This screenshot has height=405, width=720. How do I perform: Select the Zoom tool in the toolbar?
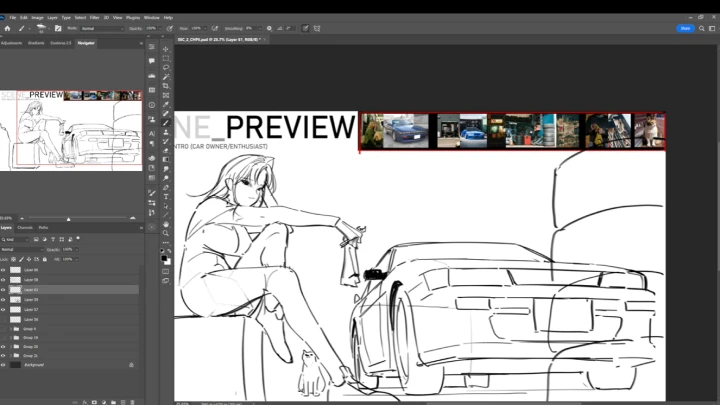tap(166, 233)
